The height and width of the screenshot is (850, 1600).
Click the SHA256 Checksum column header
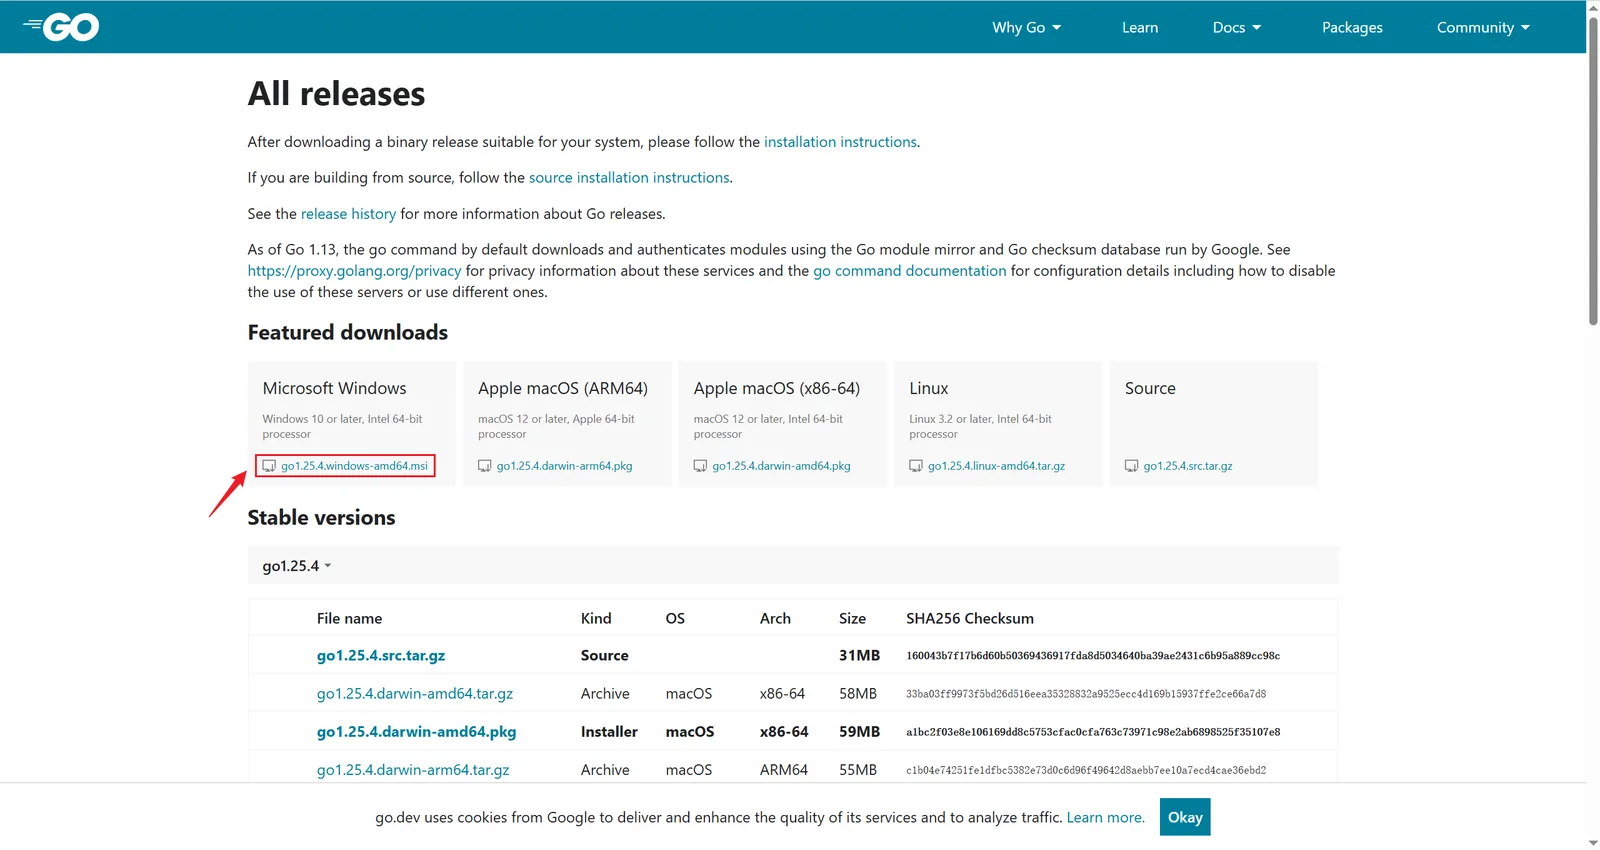click(x=970, y=619)
